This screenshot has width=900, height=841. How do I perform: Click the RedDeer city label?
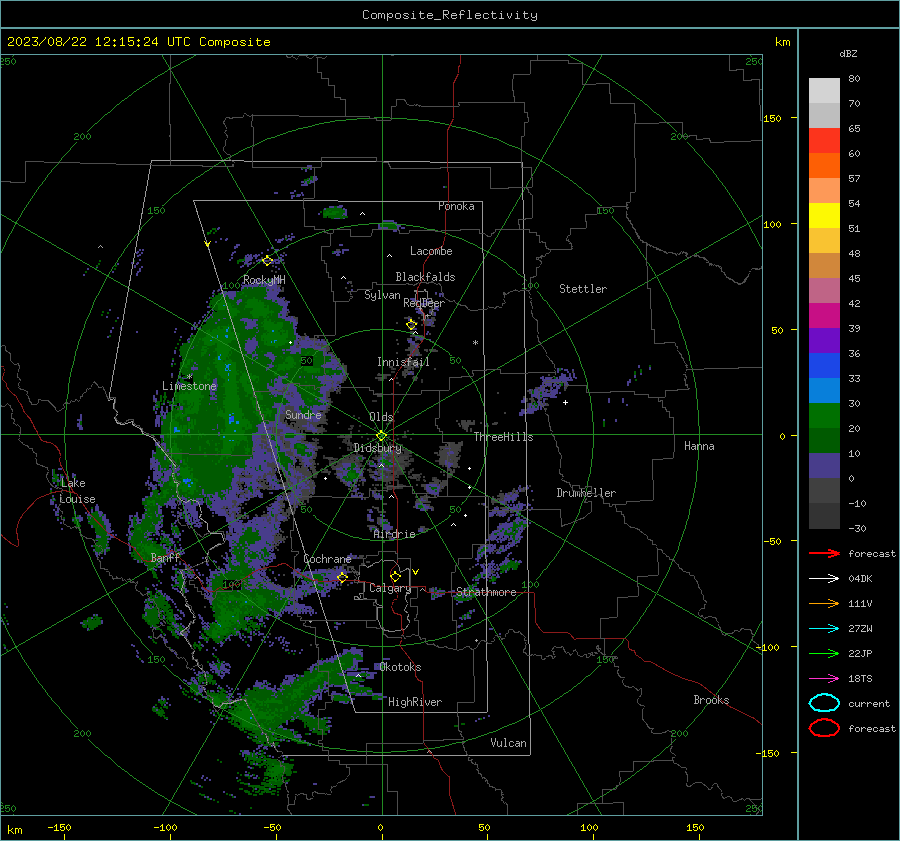424,303
